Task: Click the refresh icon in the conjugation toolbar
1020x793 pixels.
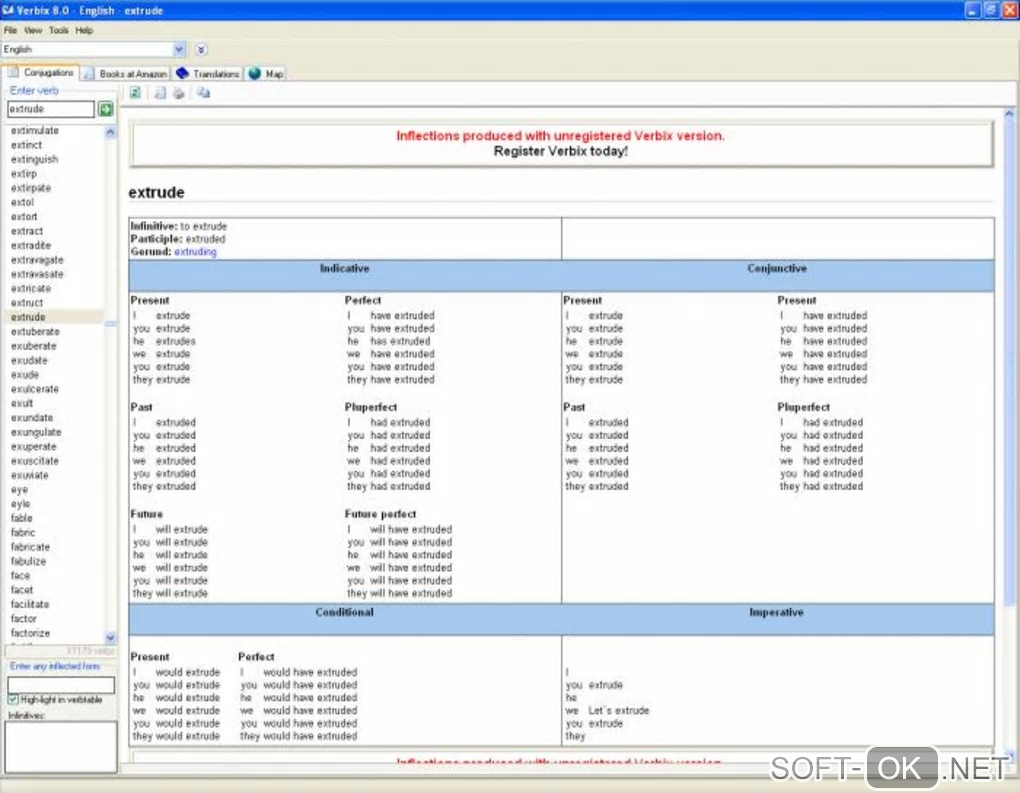Action: [x=135, y=93]
